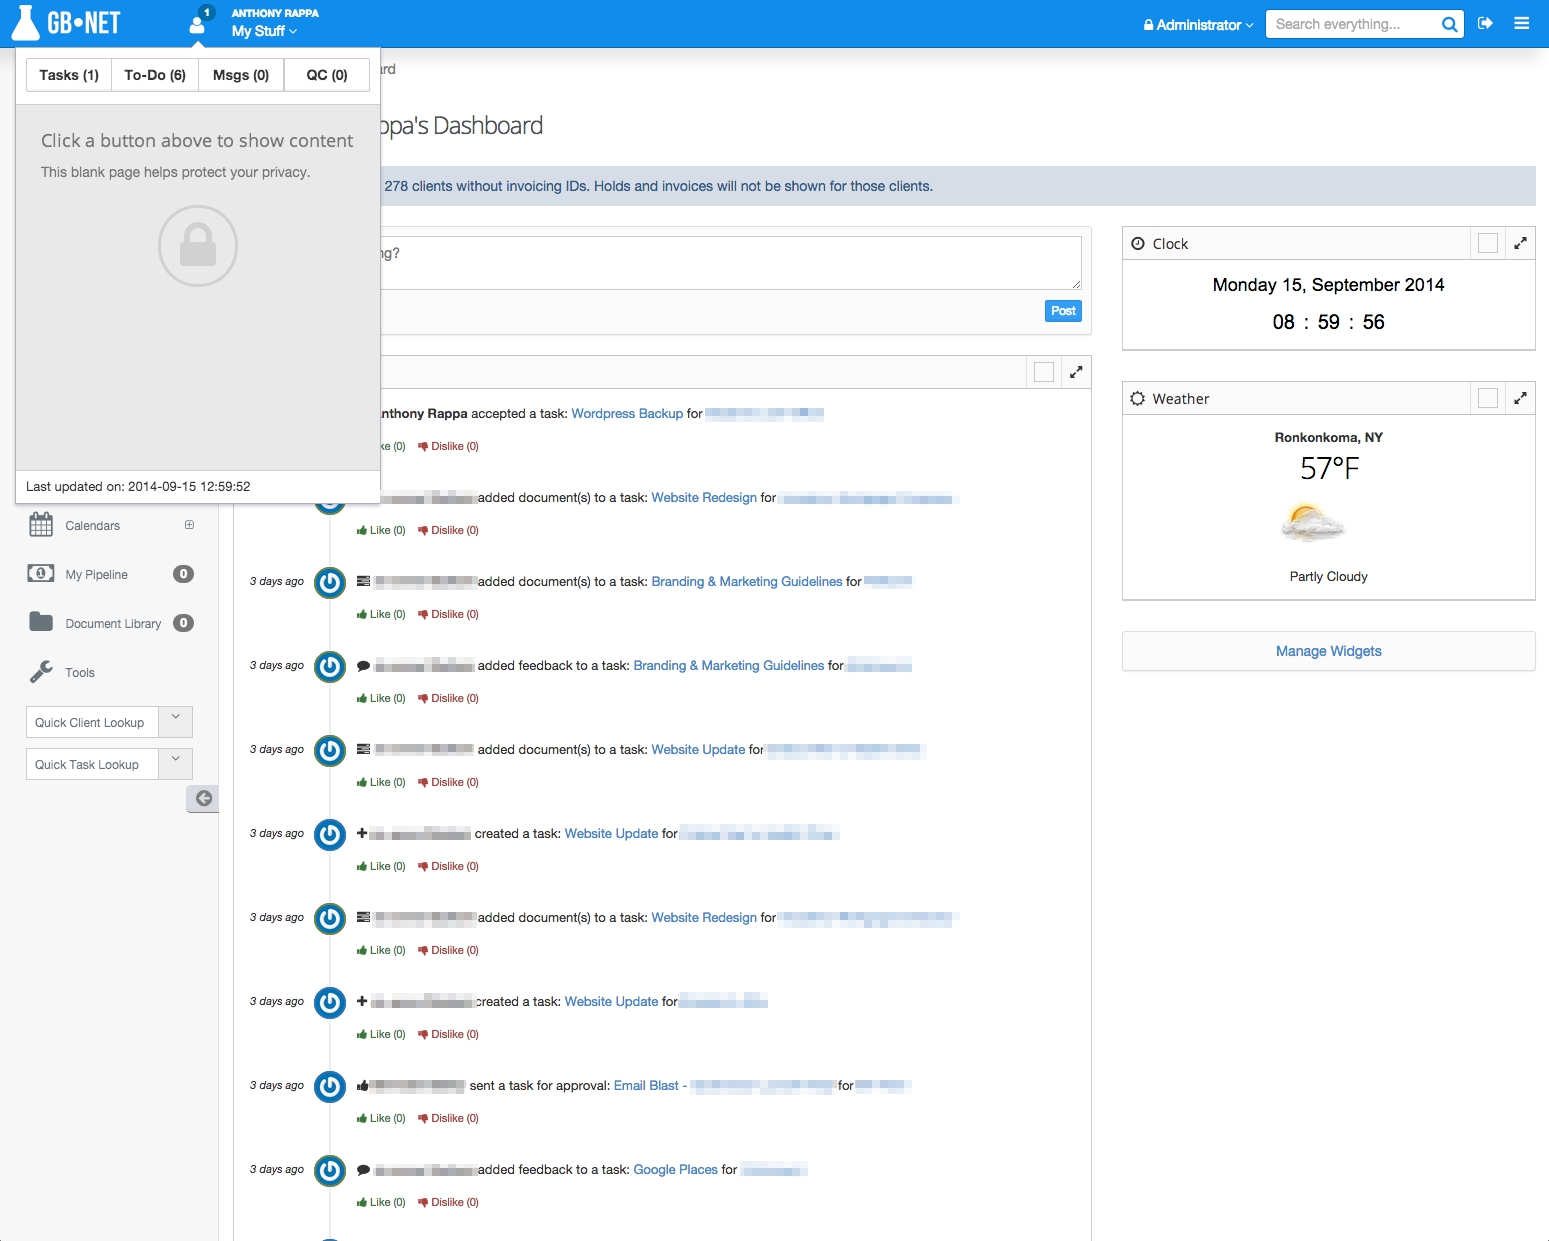The height and width of the screenshot is (1241, 1549).
Task: Dislike the Wordpress Backup activity
Action: [448, 446]
